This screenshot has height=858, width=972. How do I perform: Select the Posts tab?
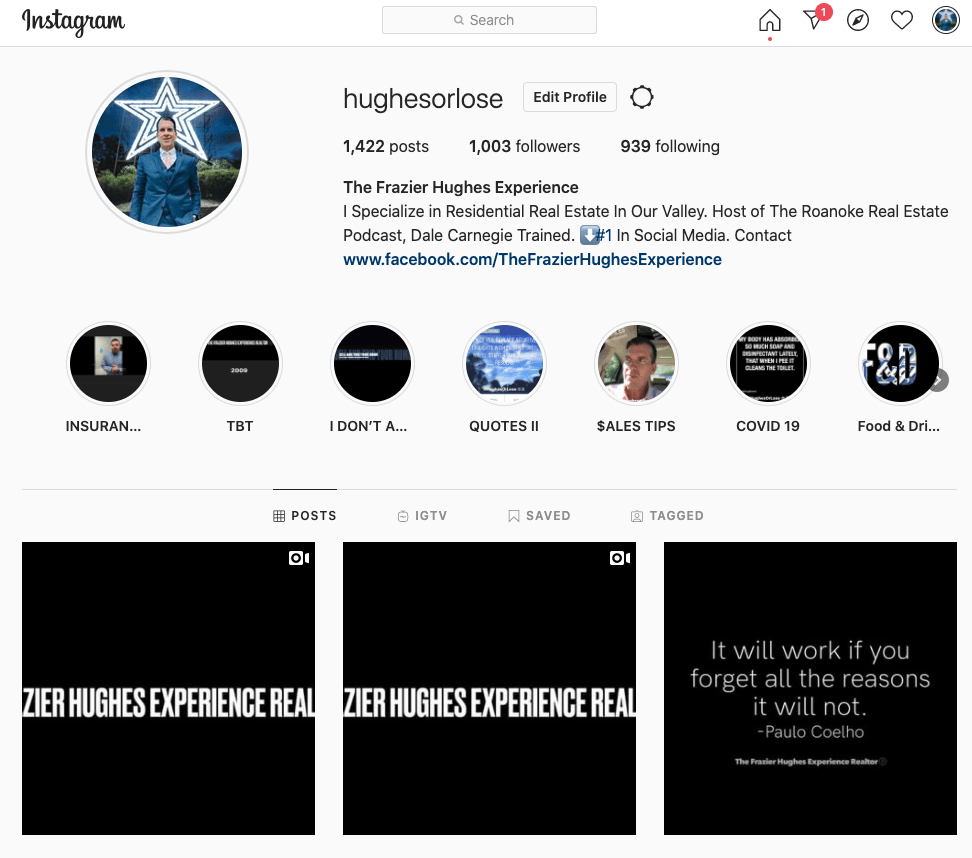305,516
